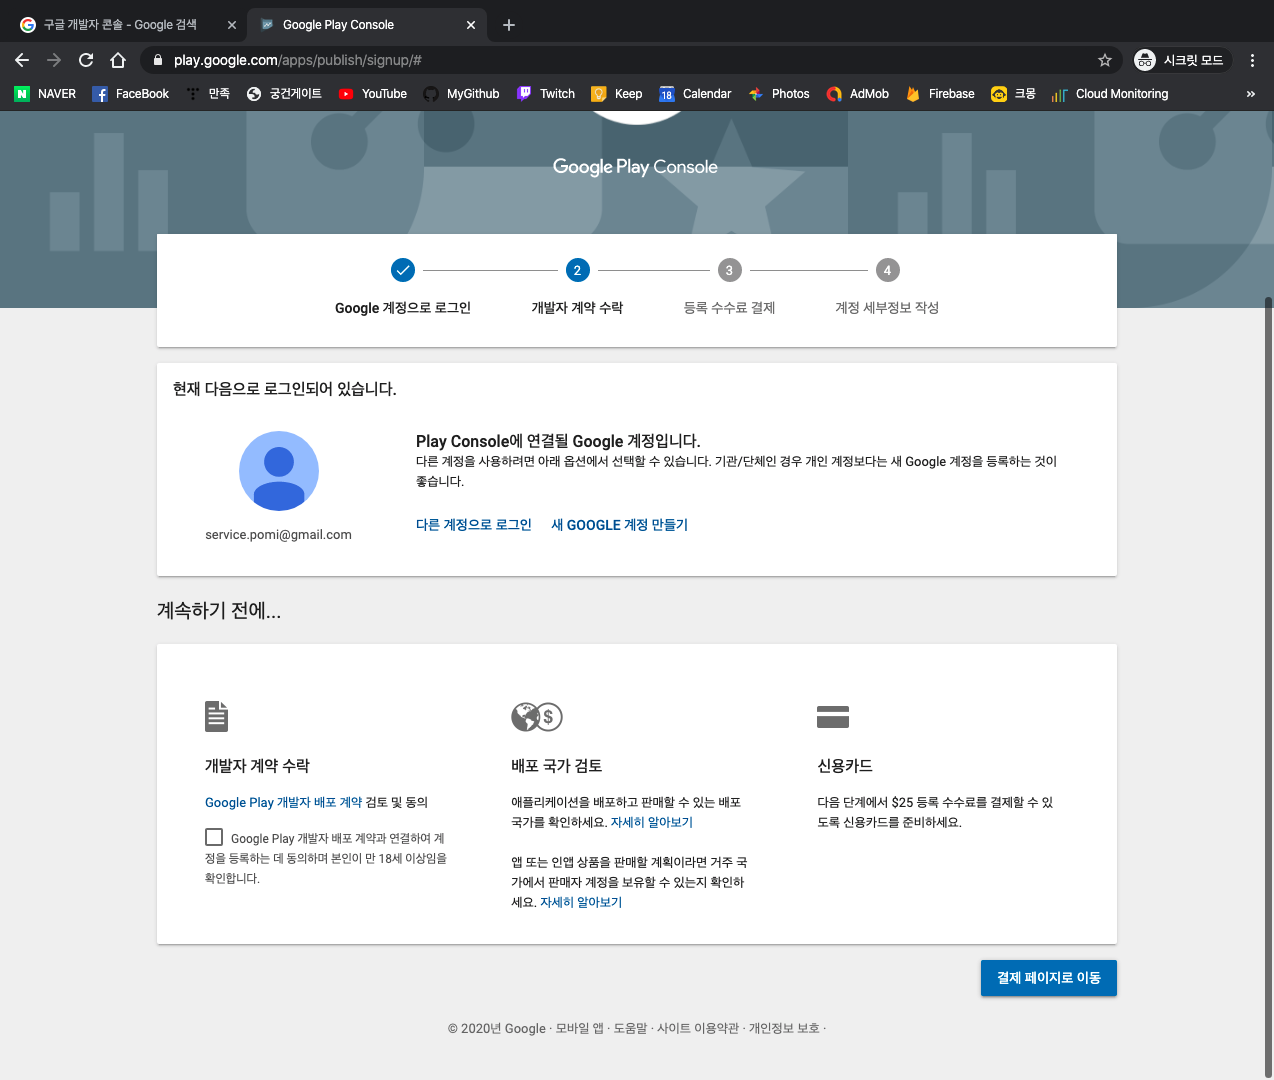
Task: Click the browser forward arrow
Action: [54, 60]
